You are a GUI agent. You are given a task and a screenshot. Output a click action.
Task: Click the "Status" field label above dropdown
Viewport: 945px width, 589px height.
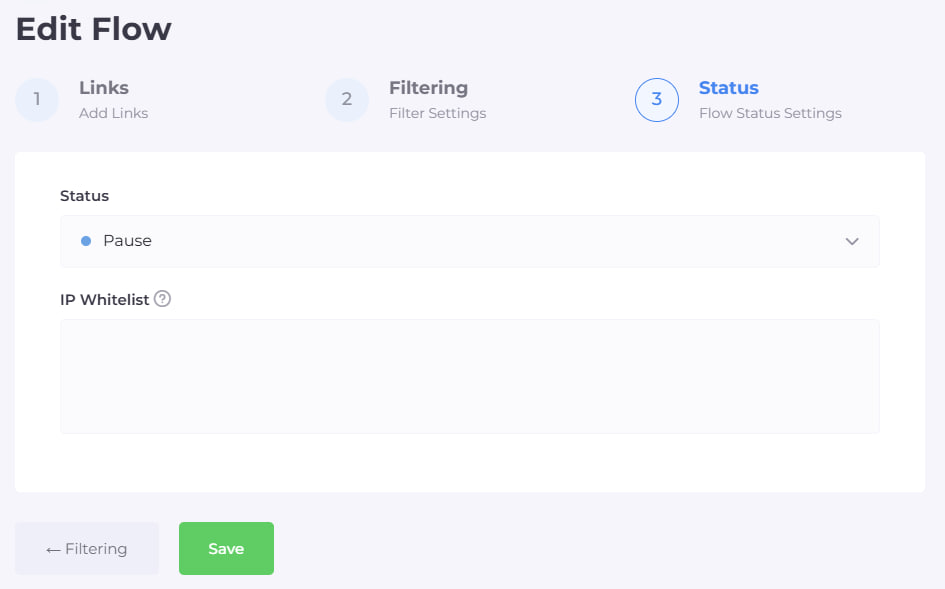(x=84, y=195)
